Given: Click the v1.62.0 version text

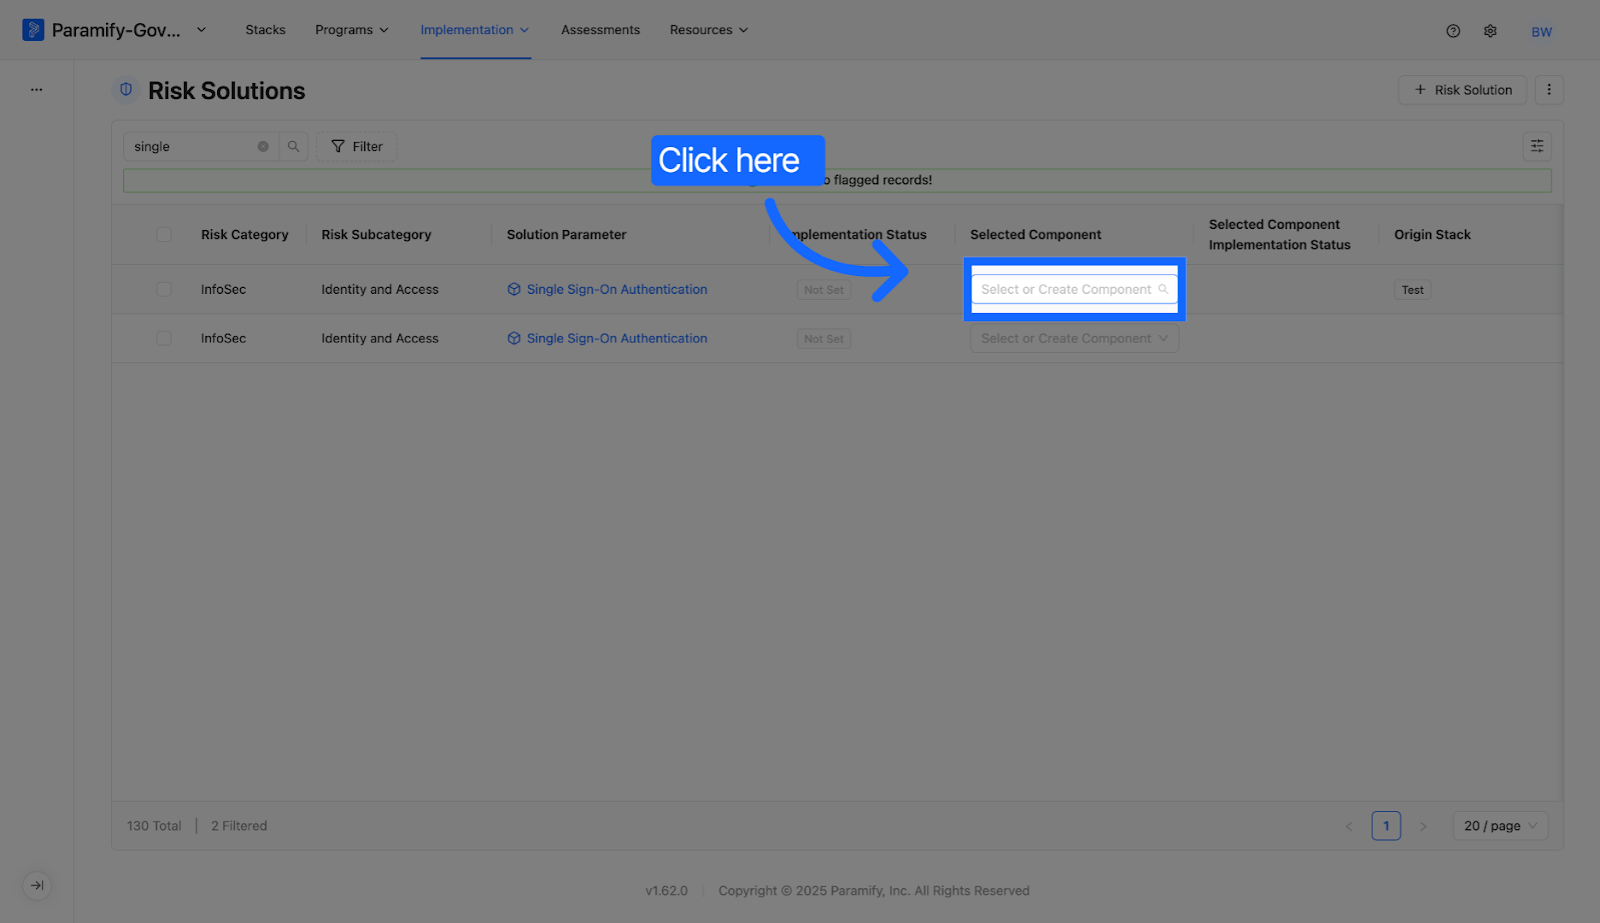Looking at the screenshot, I should (666, 891).
